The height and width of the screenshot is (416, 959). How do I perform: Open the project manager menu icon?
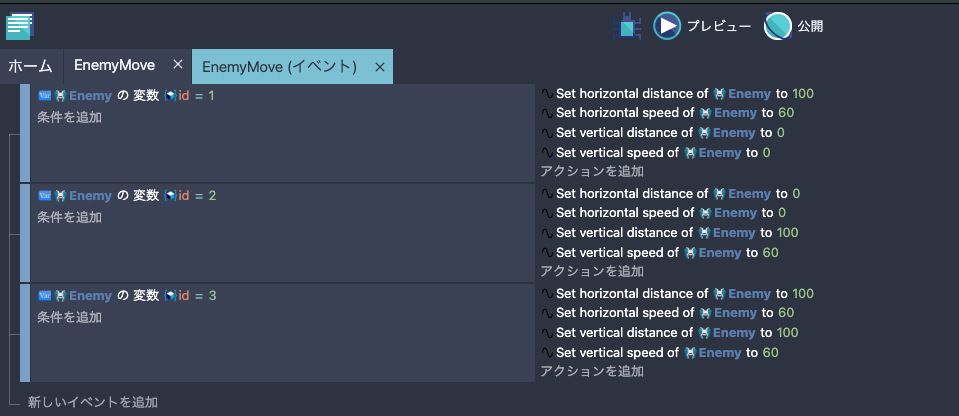[20, 26]
